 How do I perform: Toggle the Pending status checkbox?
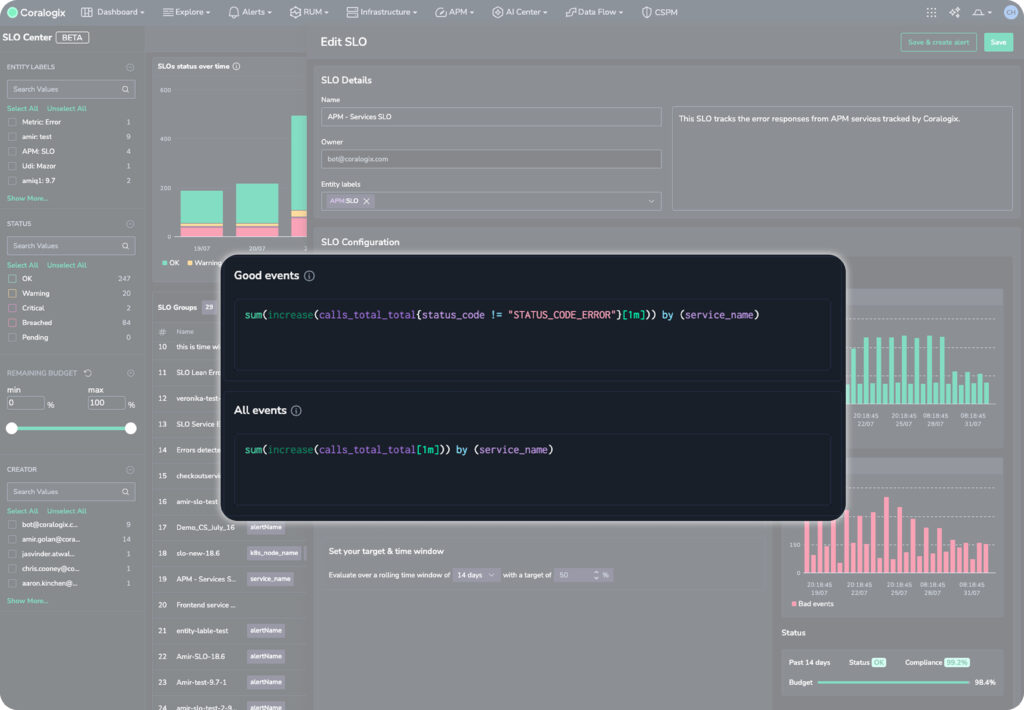12,338
